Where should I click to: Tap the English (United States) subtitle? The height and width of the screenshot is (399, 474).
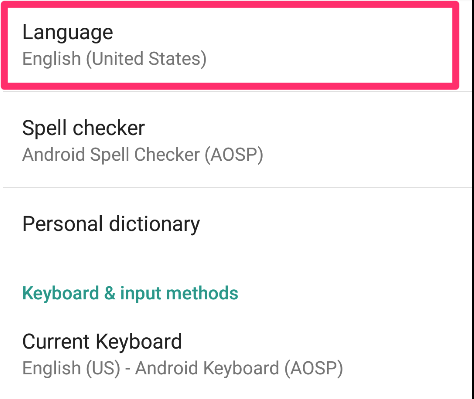click(x=114, y=59)
